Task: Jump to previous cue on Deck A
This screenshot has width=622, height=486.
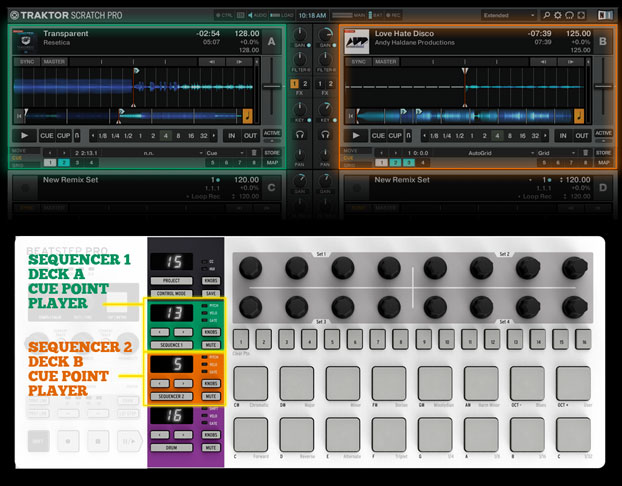Action: (50, 153)
